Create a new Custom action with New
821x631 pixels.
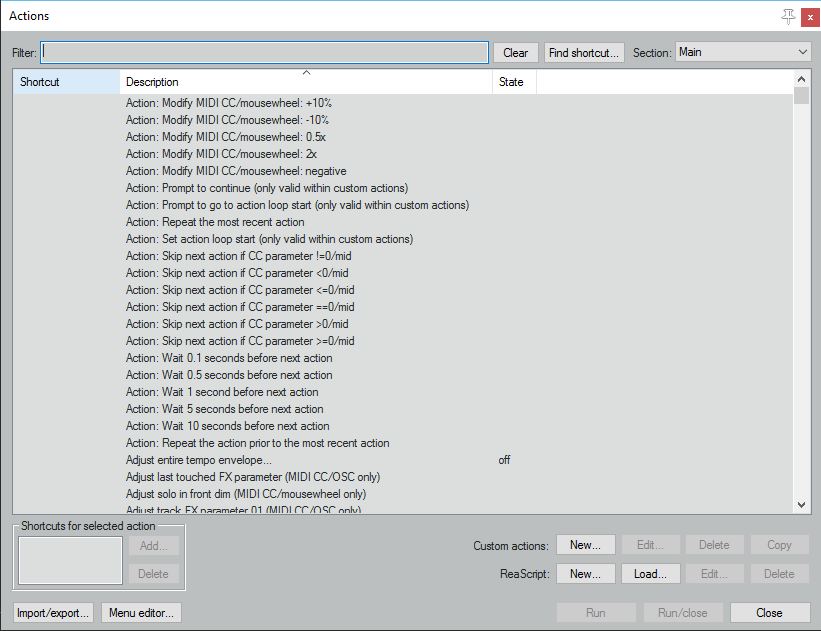tap(586, 544)
